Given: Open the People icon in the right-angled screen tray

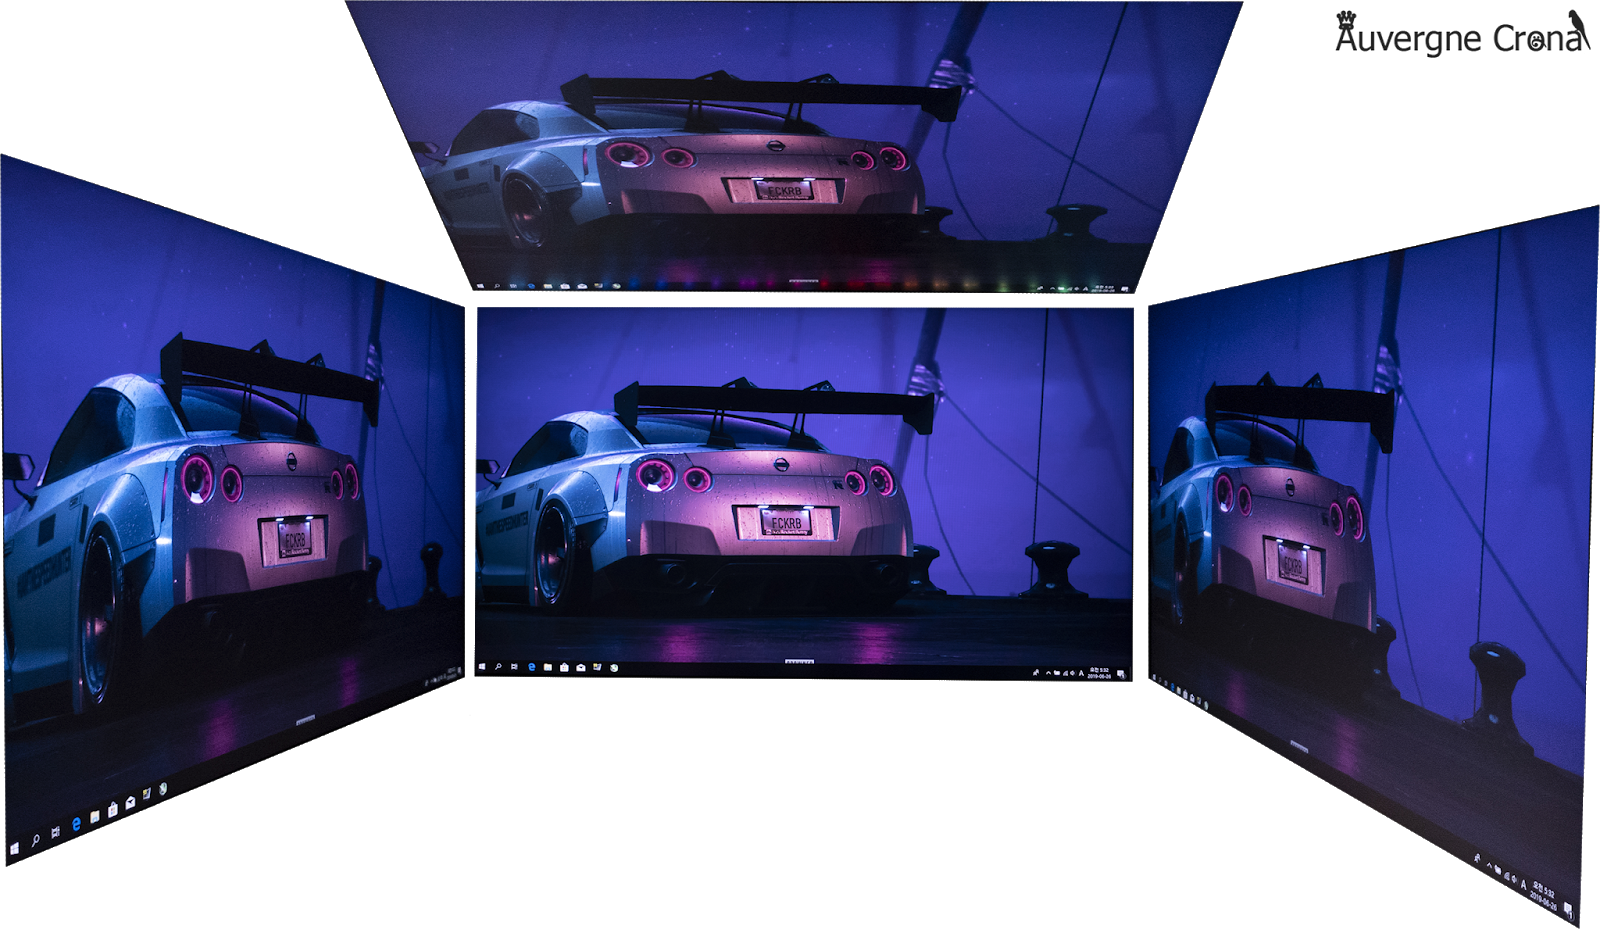Looking at the screenshot, I should pyautogui.click(x=1477, y=858).
